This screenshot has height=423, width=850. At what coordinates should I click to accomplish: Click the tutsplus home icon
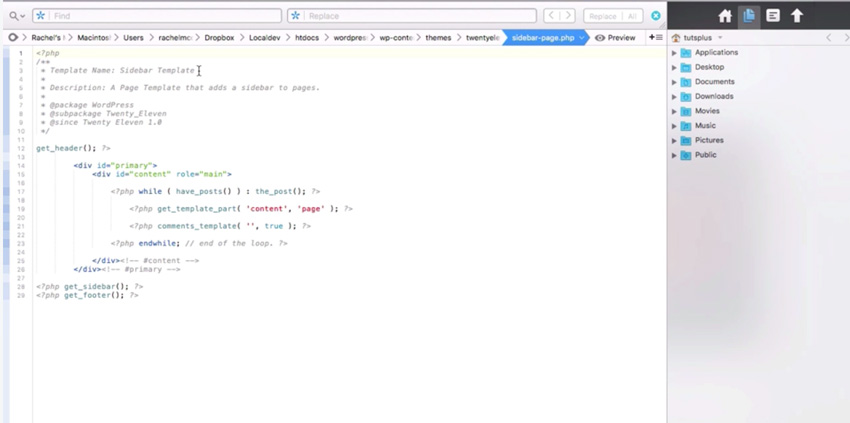point(675,38)
